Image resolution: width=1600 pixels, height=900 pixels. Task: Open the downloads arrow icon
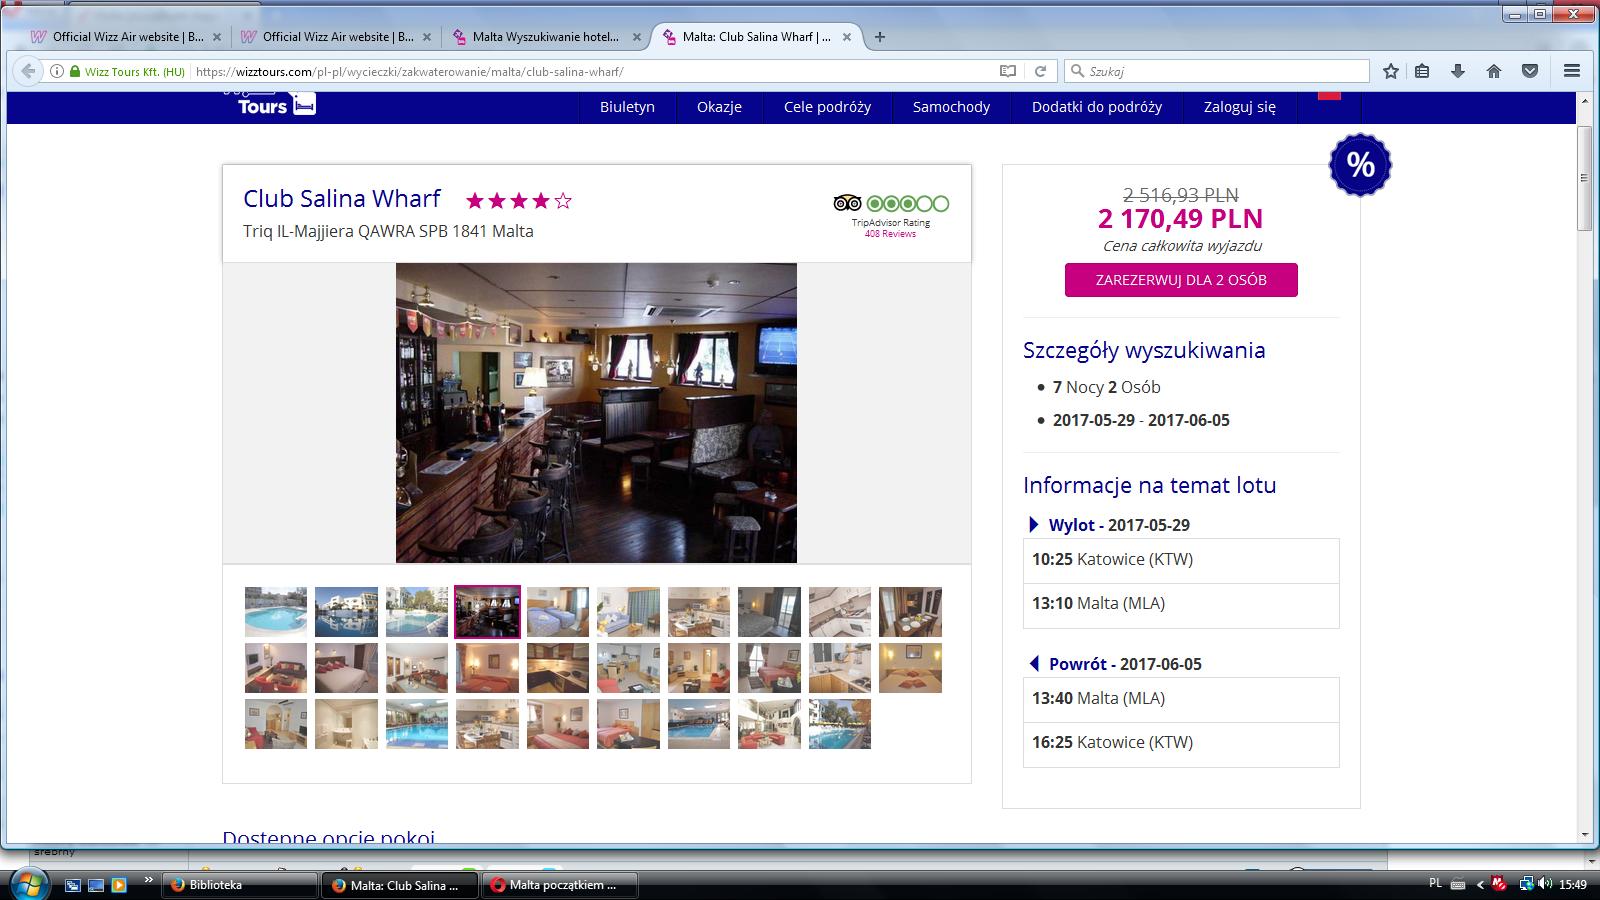[1458, 71]
